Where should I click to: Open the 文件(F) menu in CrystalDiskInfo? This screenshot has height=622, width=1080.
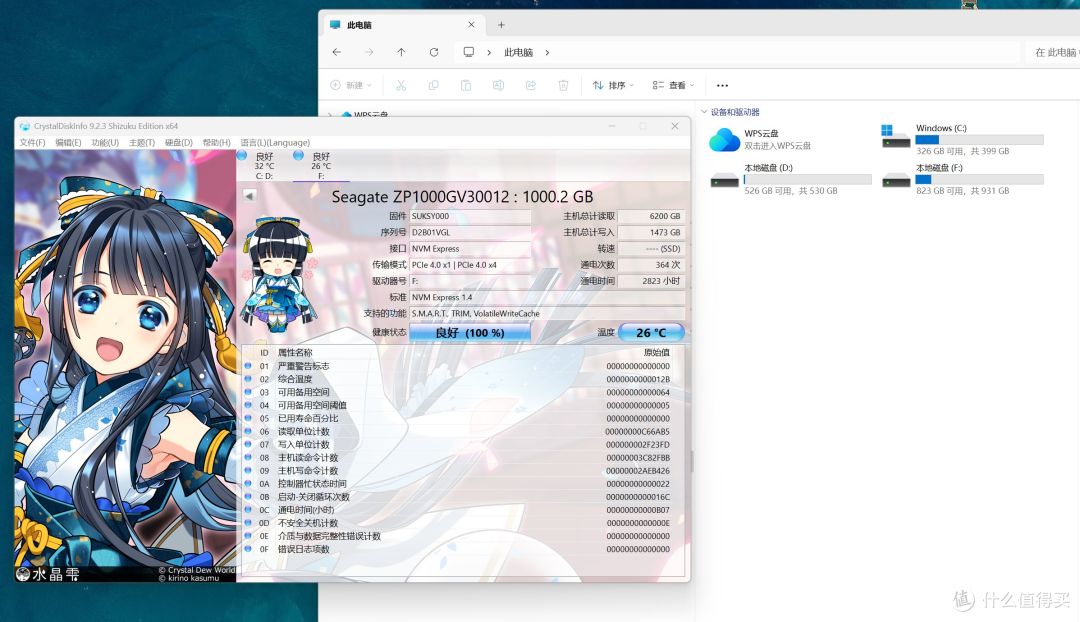click(32, 143)
